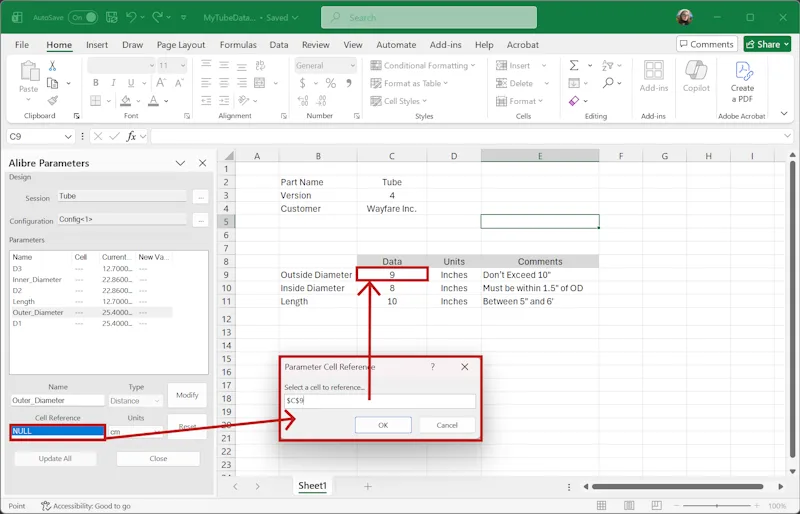This screenshot has width=800, height=514.
Task: Click the Borders icon
Action: 95,101
